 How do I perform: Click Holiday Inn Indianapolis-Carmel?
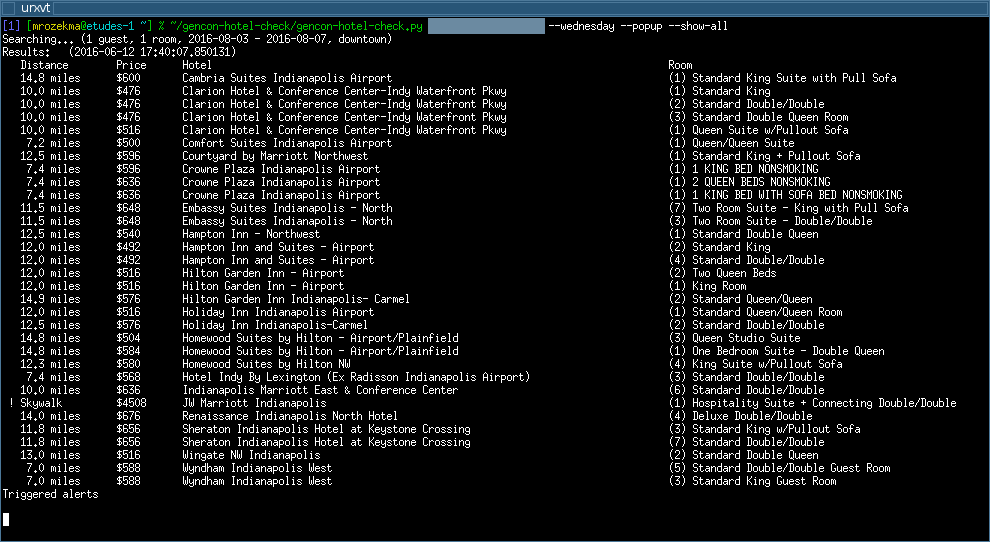[275, 325]
